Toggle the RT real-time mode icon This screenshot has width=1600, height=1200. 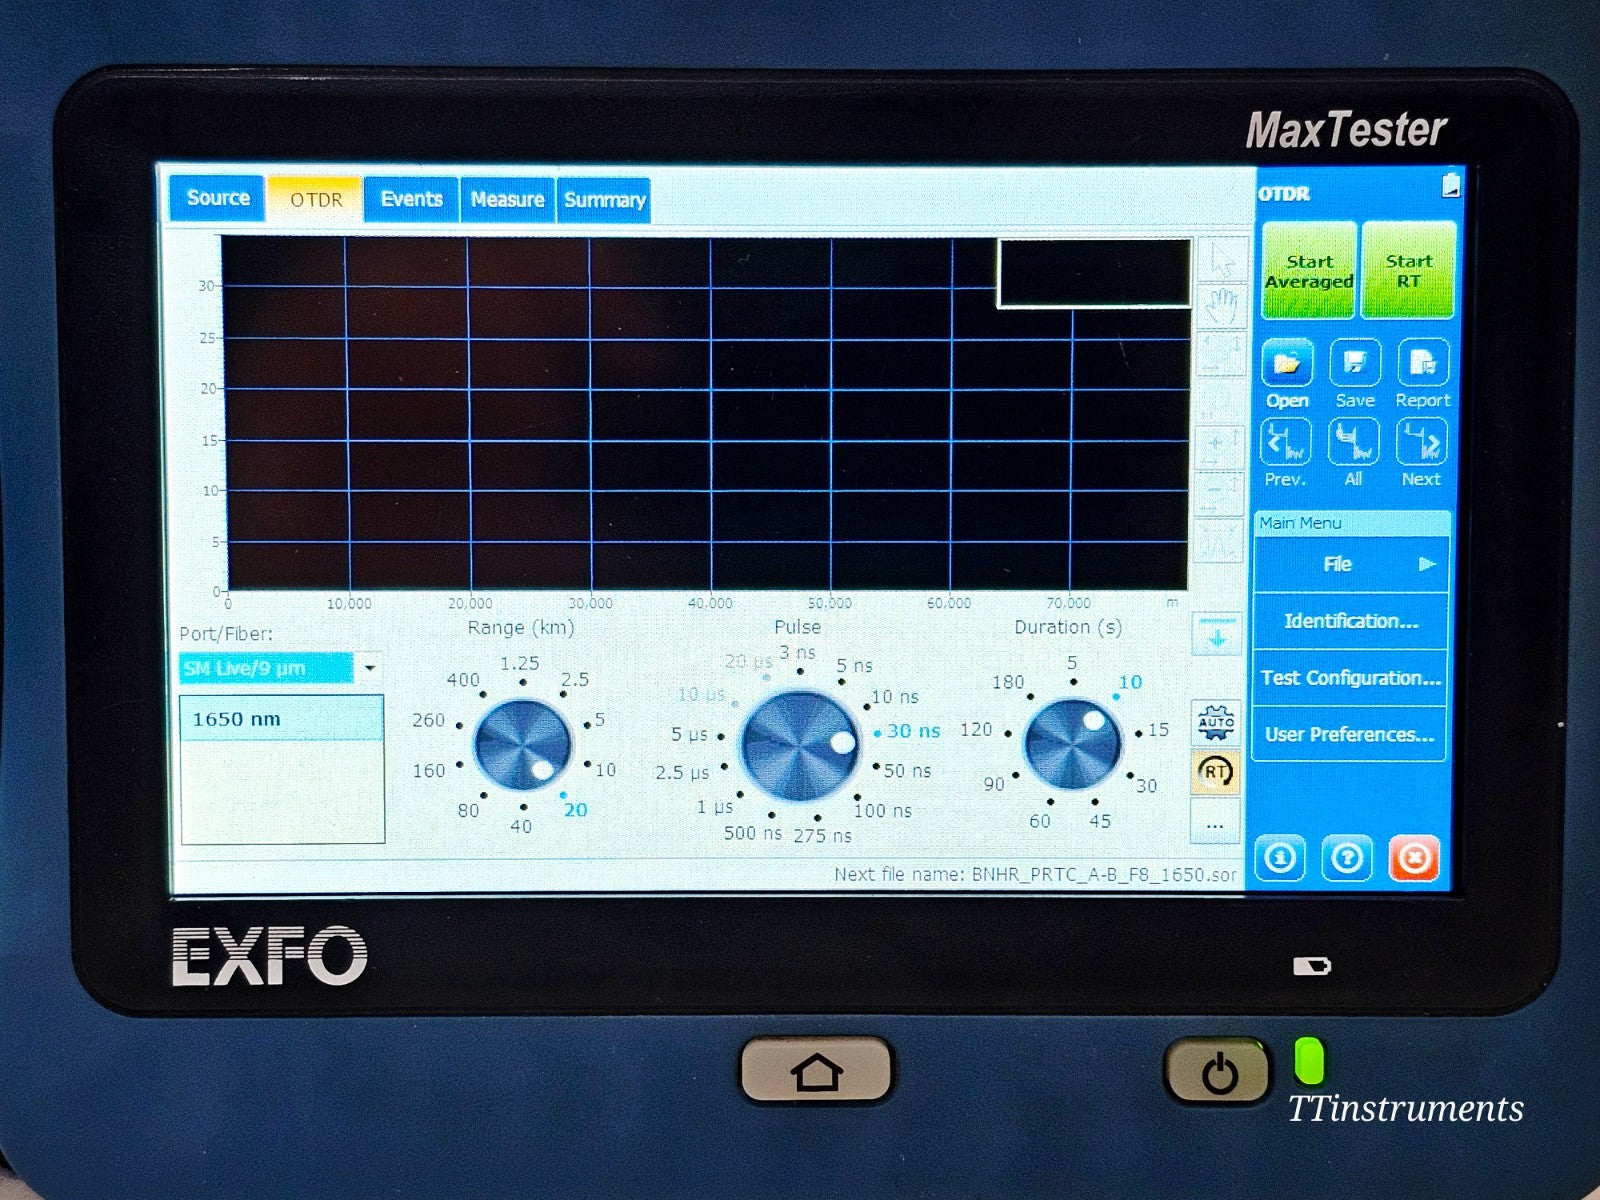[x=1216, y=771]
